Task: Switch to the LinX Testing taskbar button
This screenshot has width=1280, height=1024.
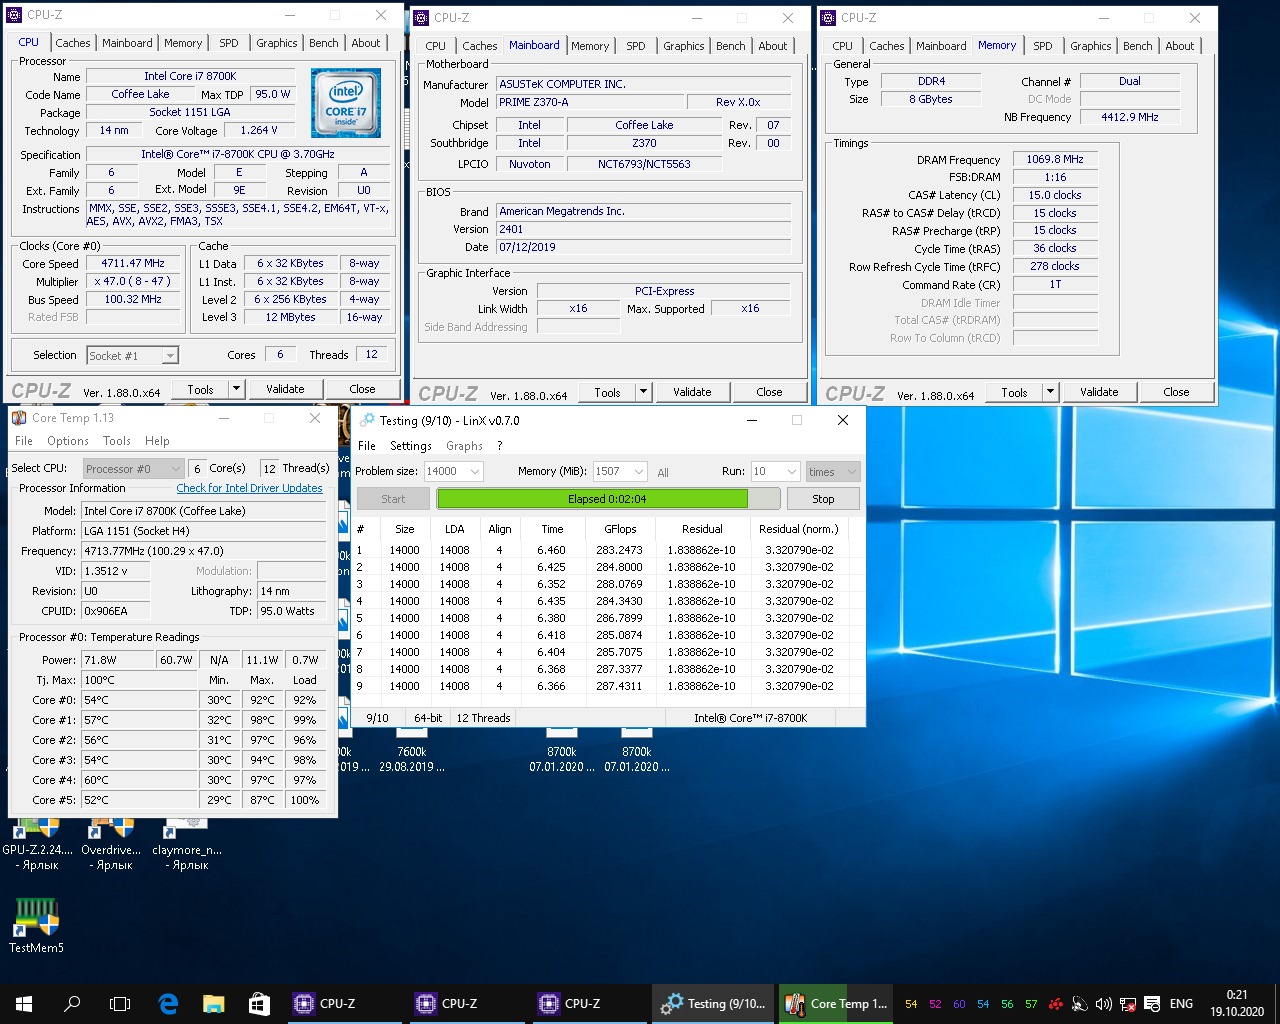Action: pyautogui.click(x=715, y=1004)
